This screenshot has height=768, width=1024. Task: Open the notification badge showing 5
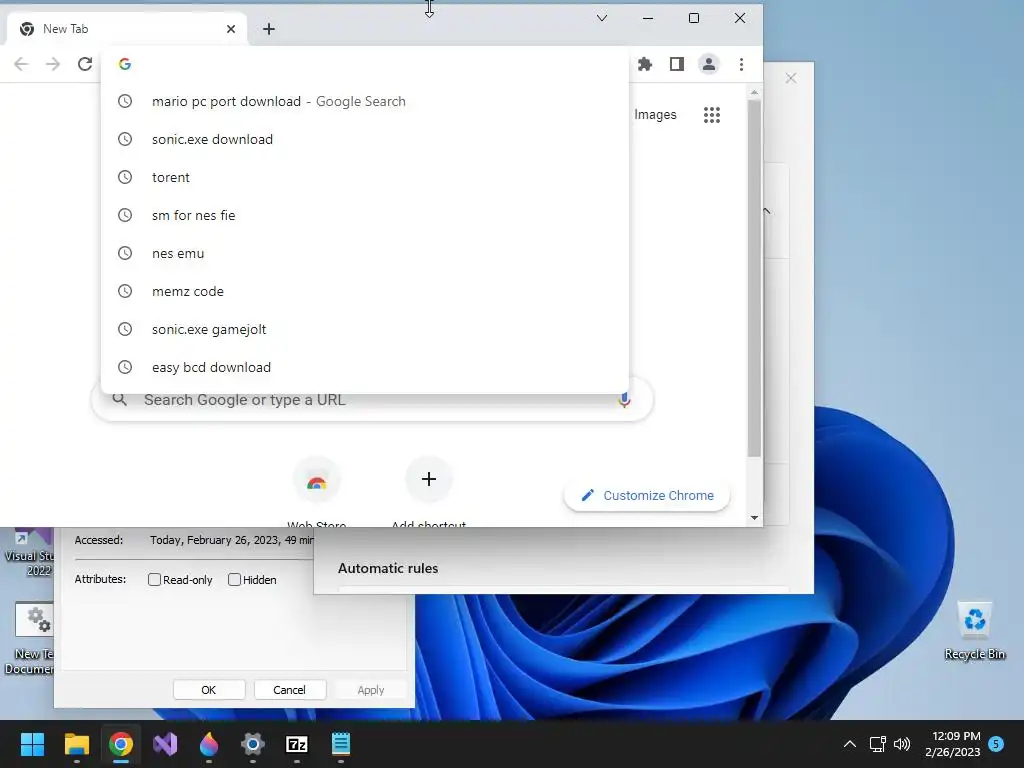996,744
